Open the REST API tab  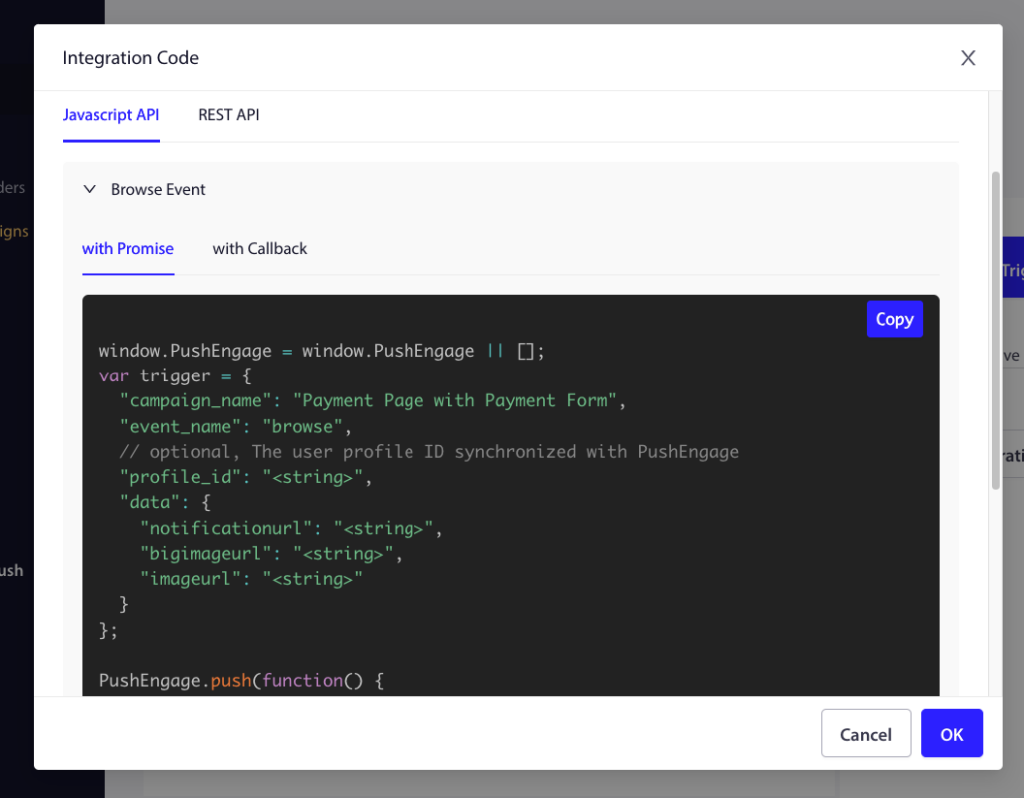(228, 115)
